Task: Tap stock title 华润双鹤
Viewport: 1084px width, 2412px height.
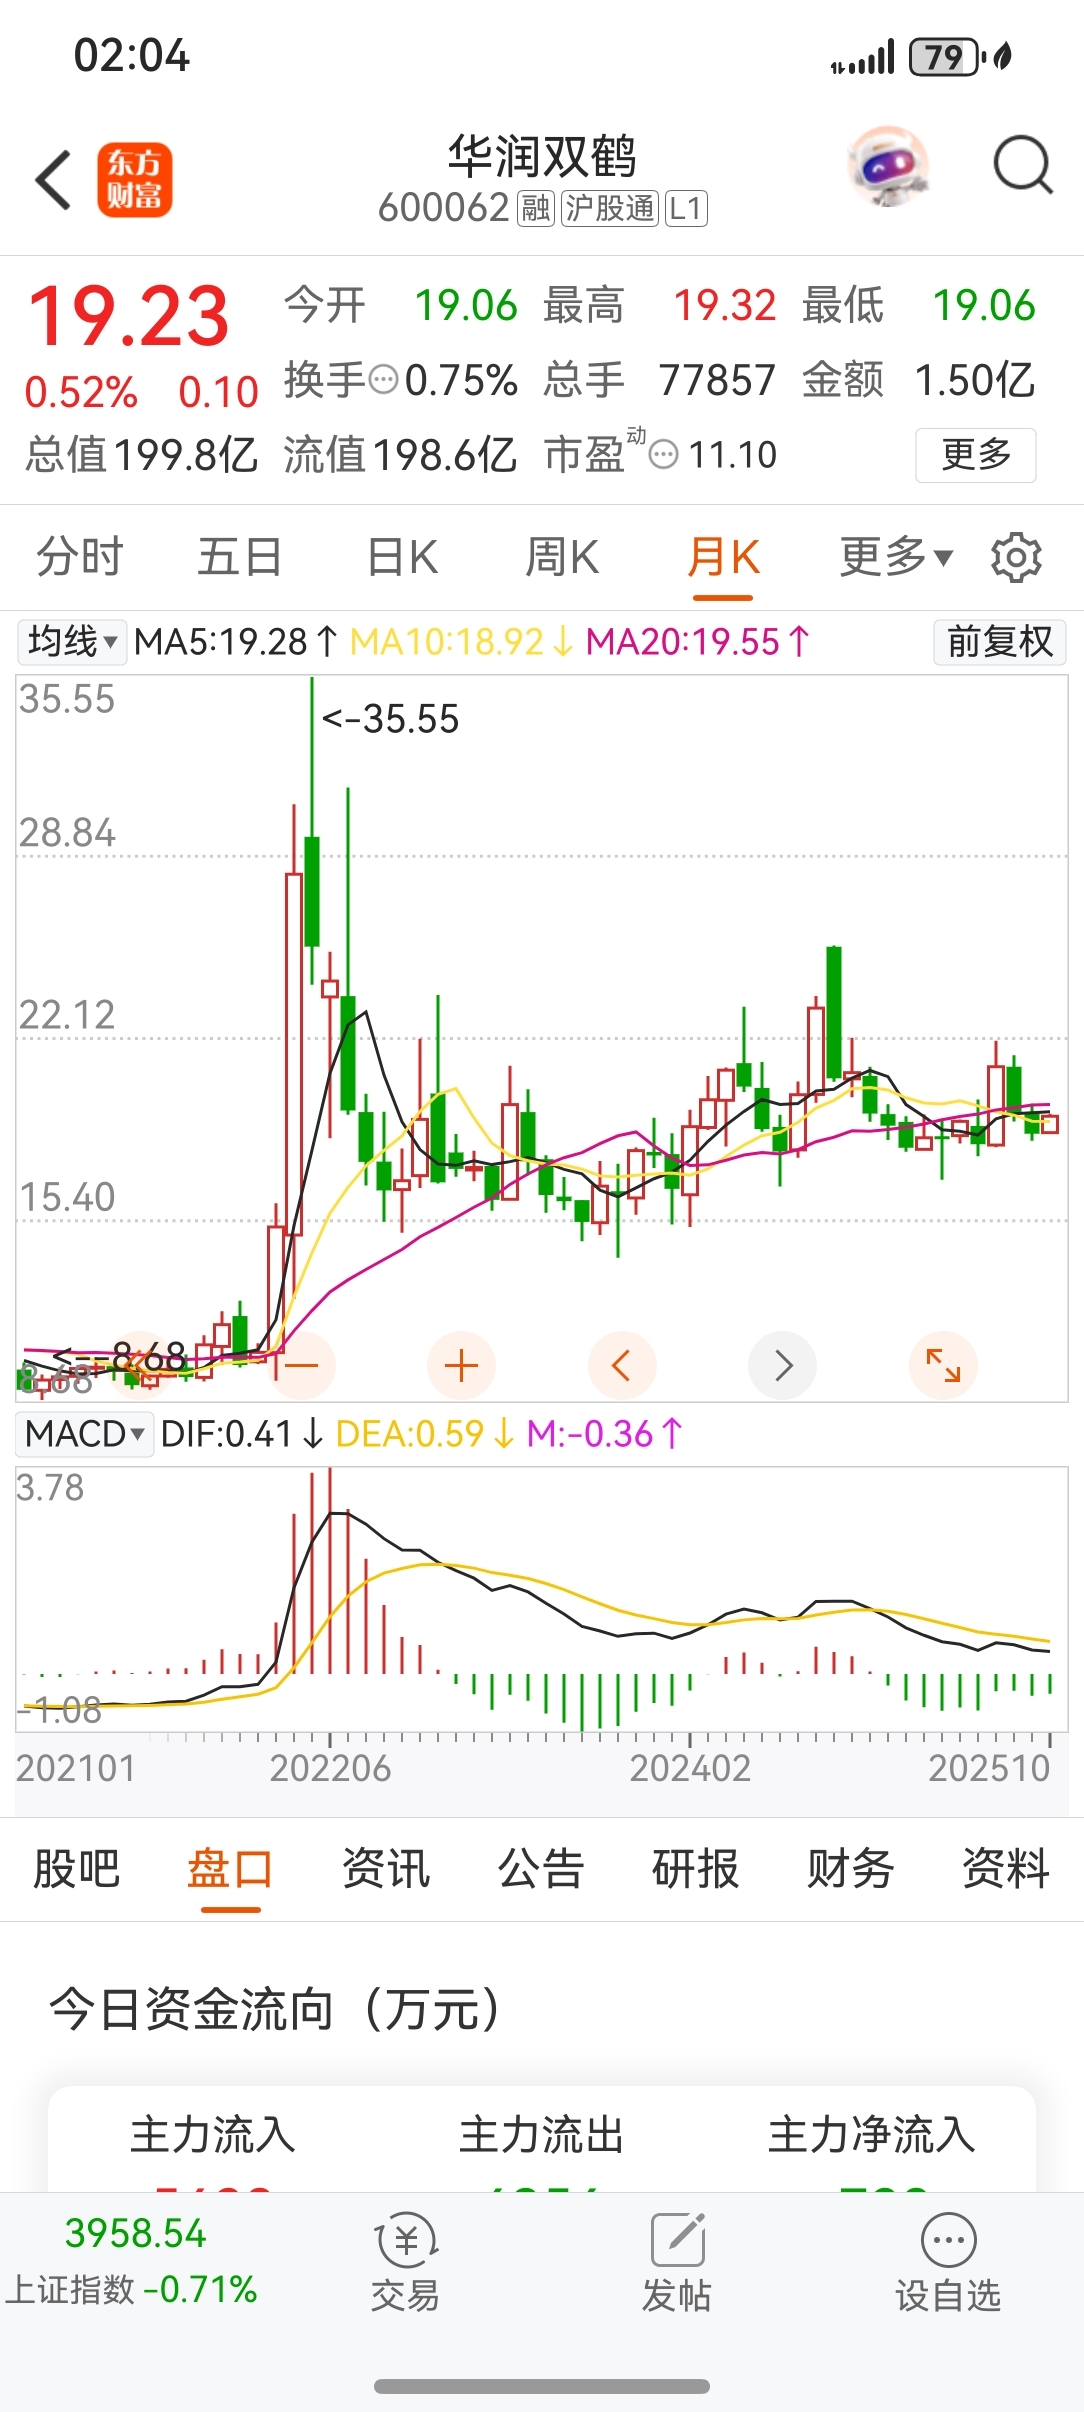Action: click(542, 157)
